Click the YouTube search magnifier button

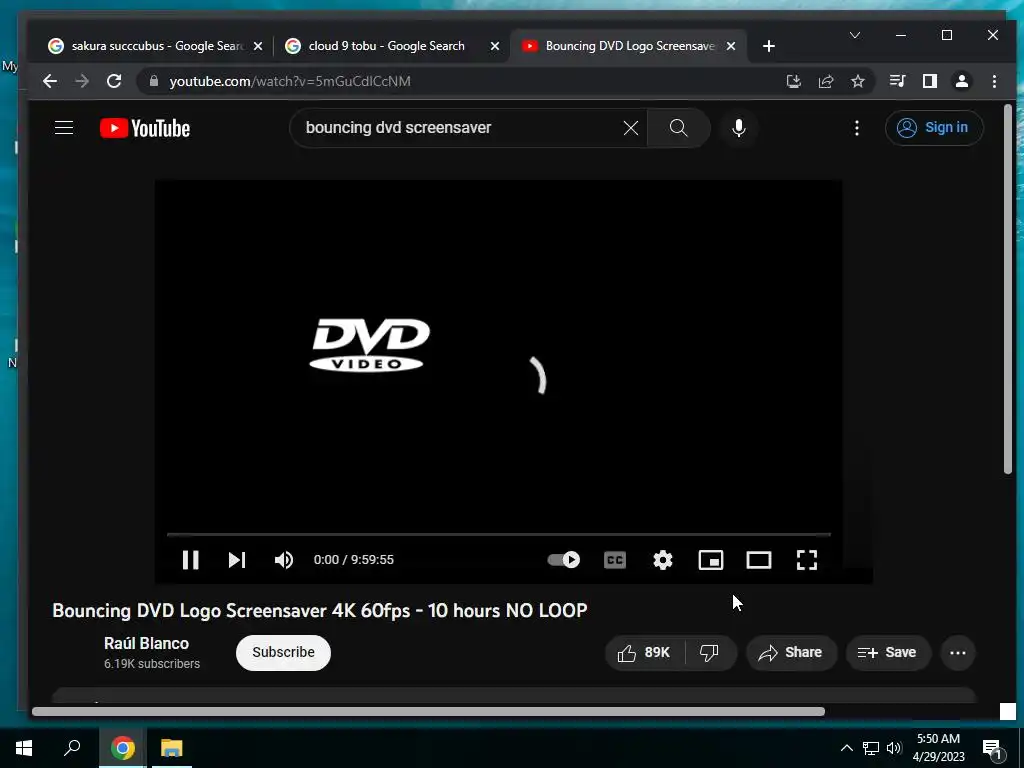tap(679, 127)
